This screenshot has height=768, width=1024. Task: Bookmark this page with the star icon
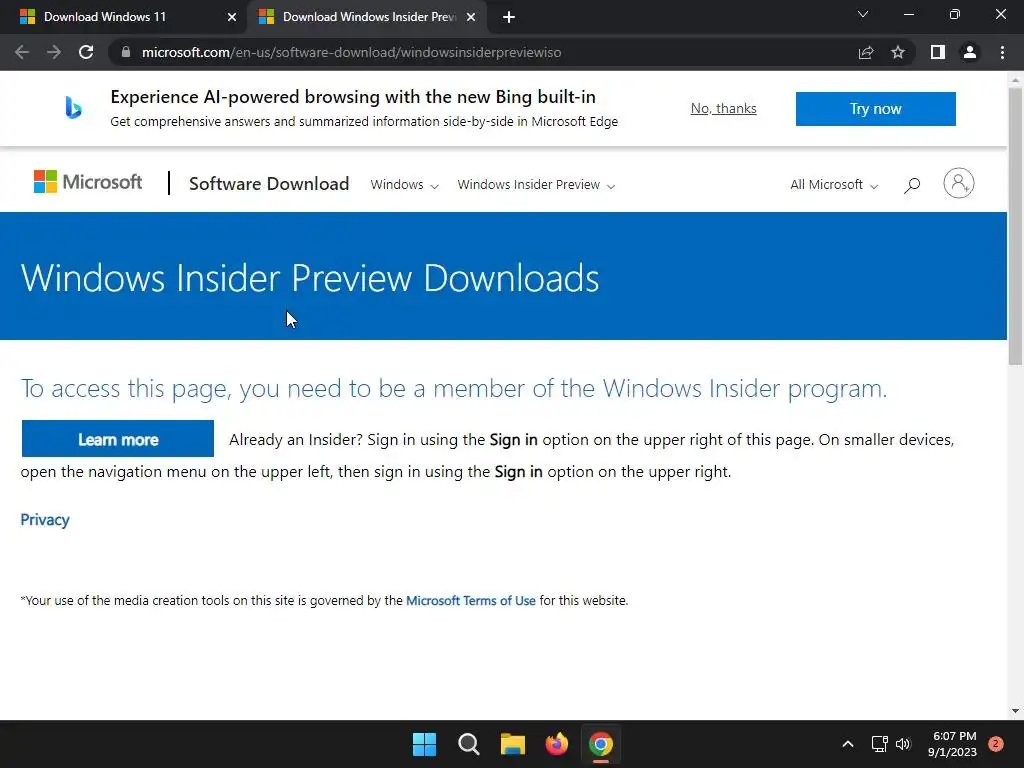(898, 52)
